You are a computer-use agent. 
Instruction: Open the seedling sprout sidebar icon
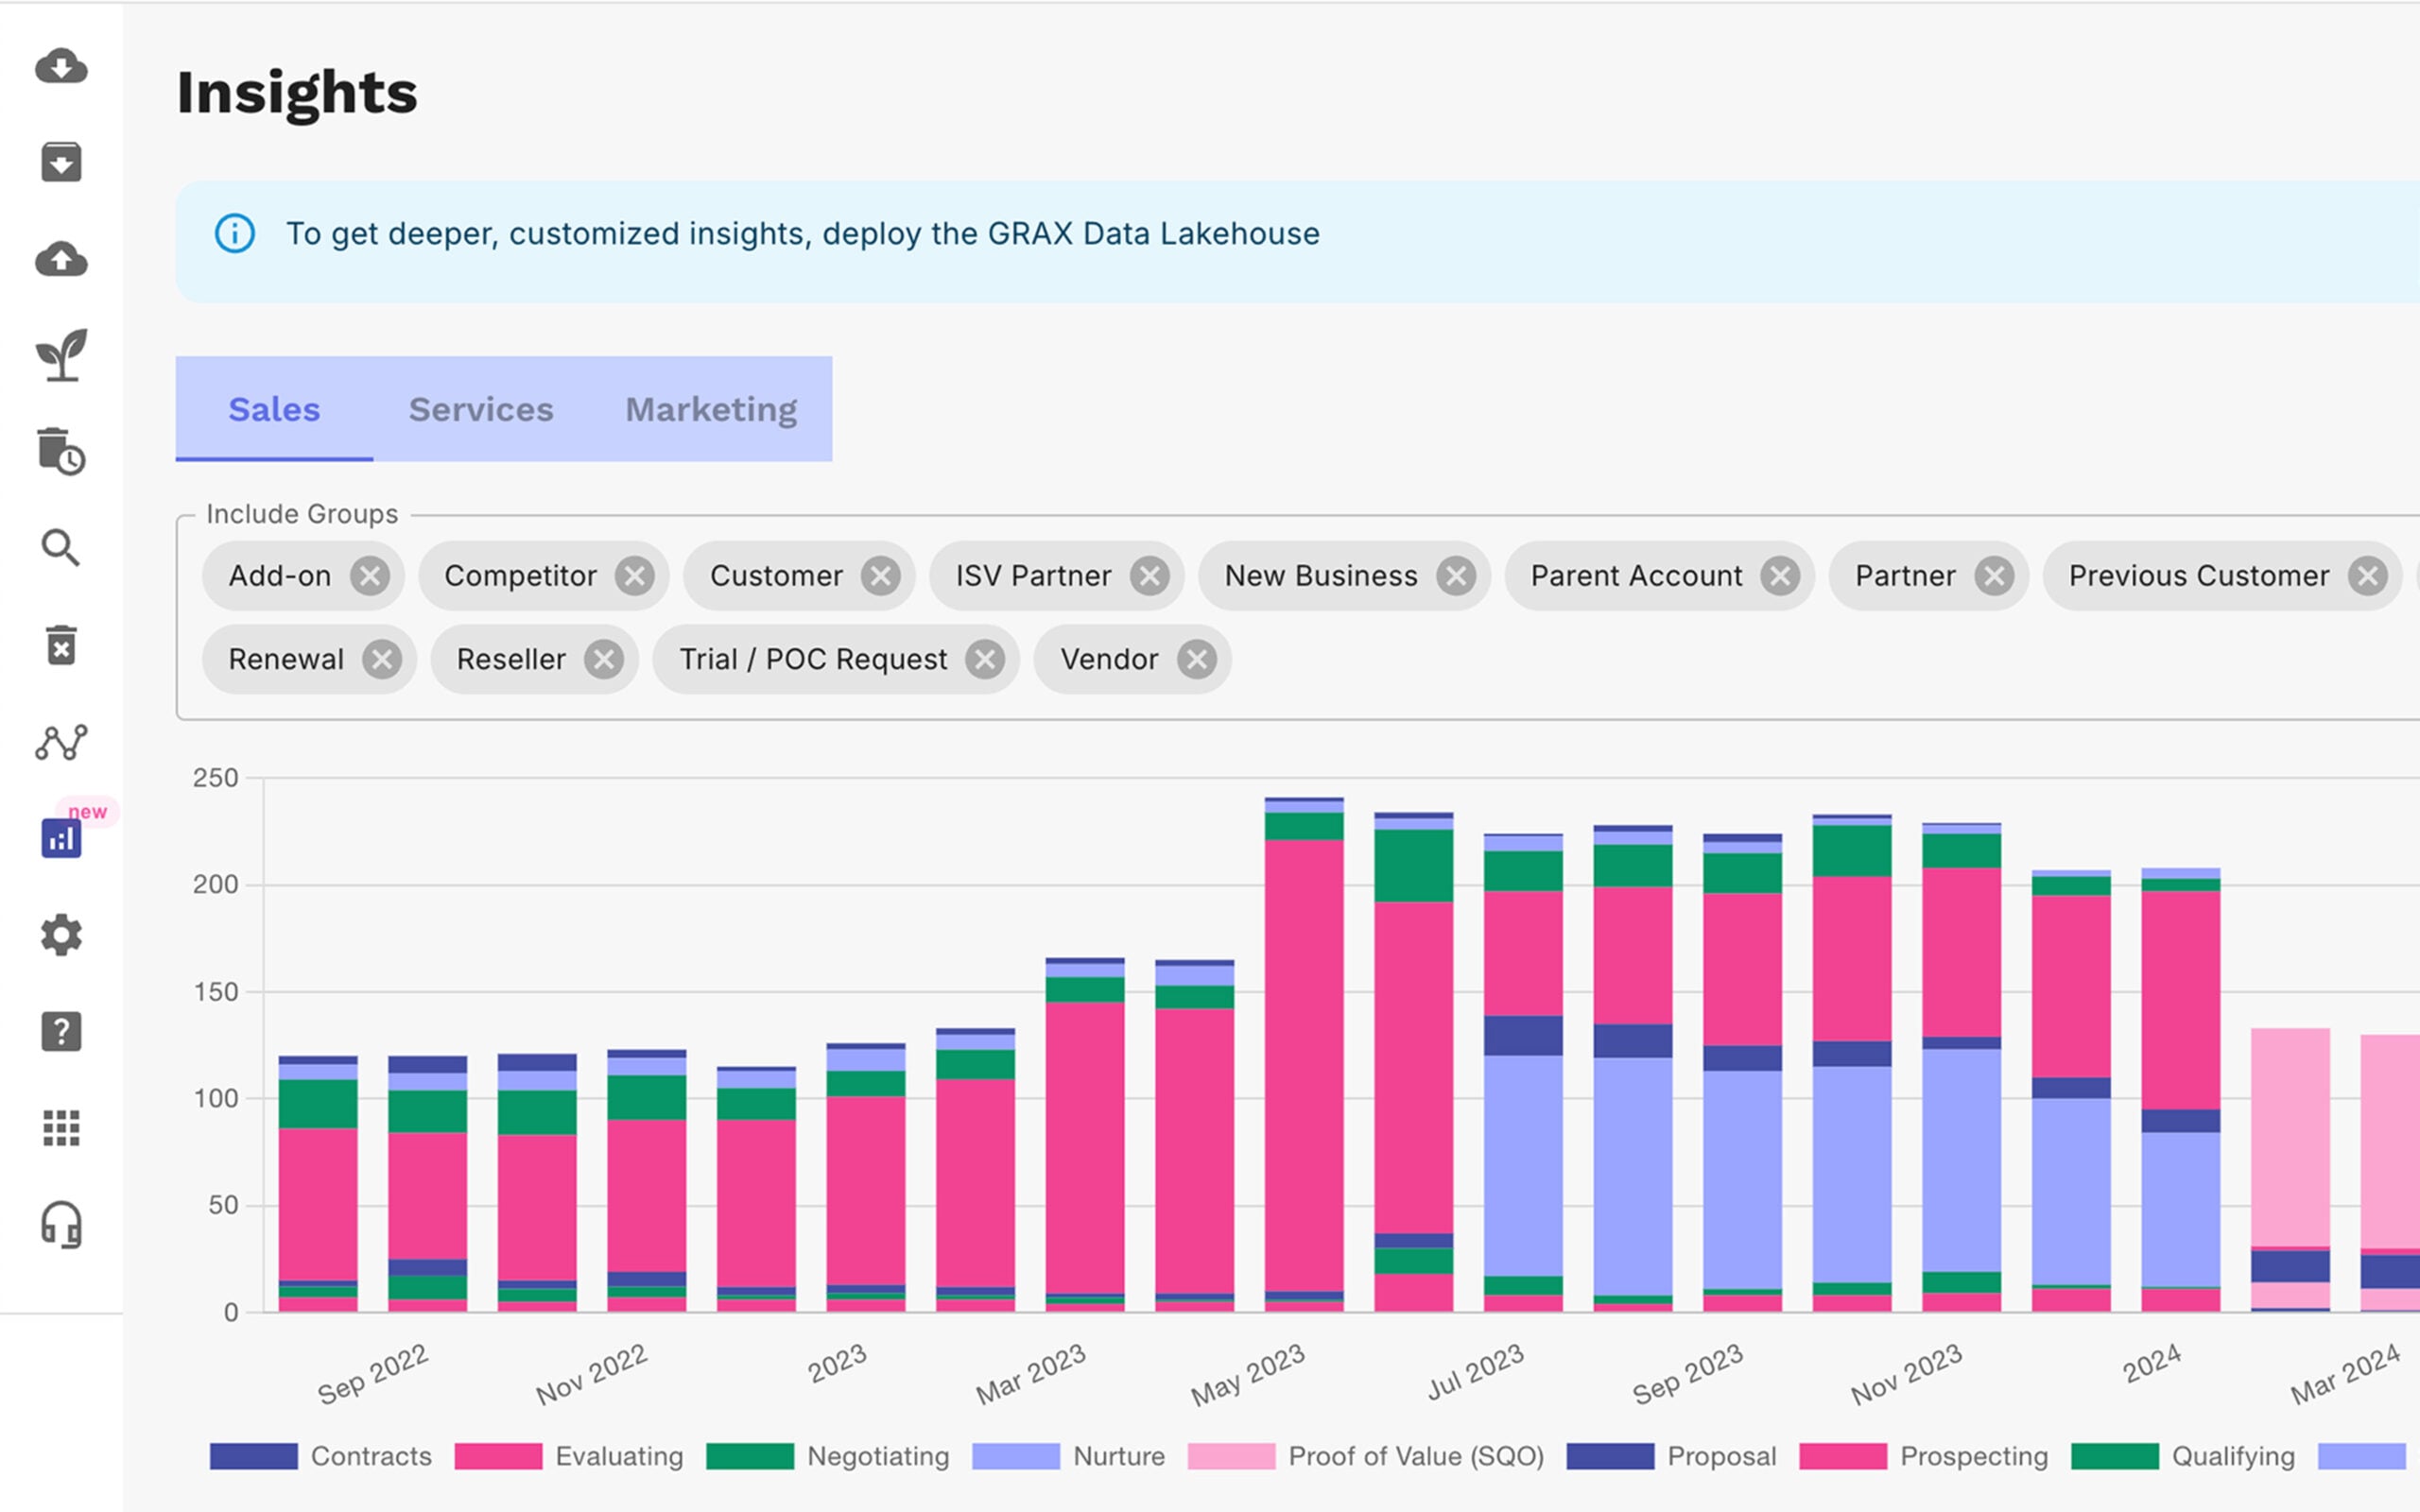[x=61, y=355]
